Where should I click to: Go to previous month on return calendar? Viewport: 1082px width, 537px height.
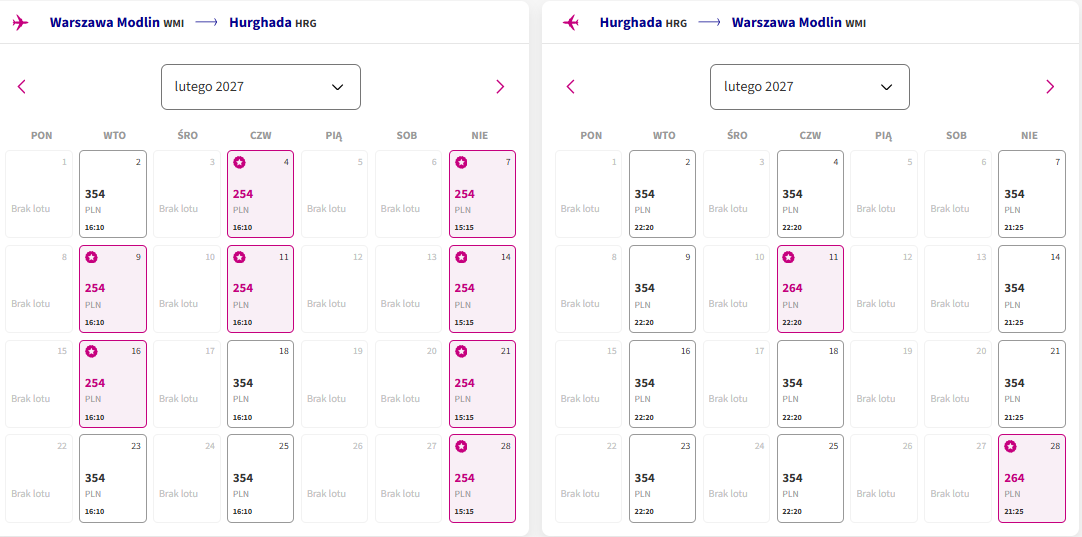coord(570,87)
